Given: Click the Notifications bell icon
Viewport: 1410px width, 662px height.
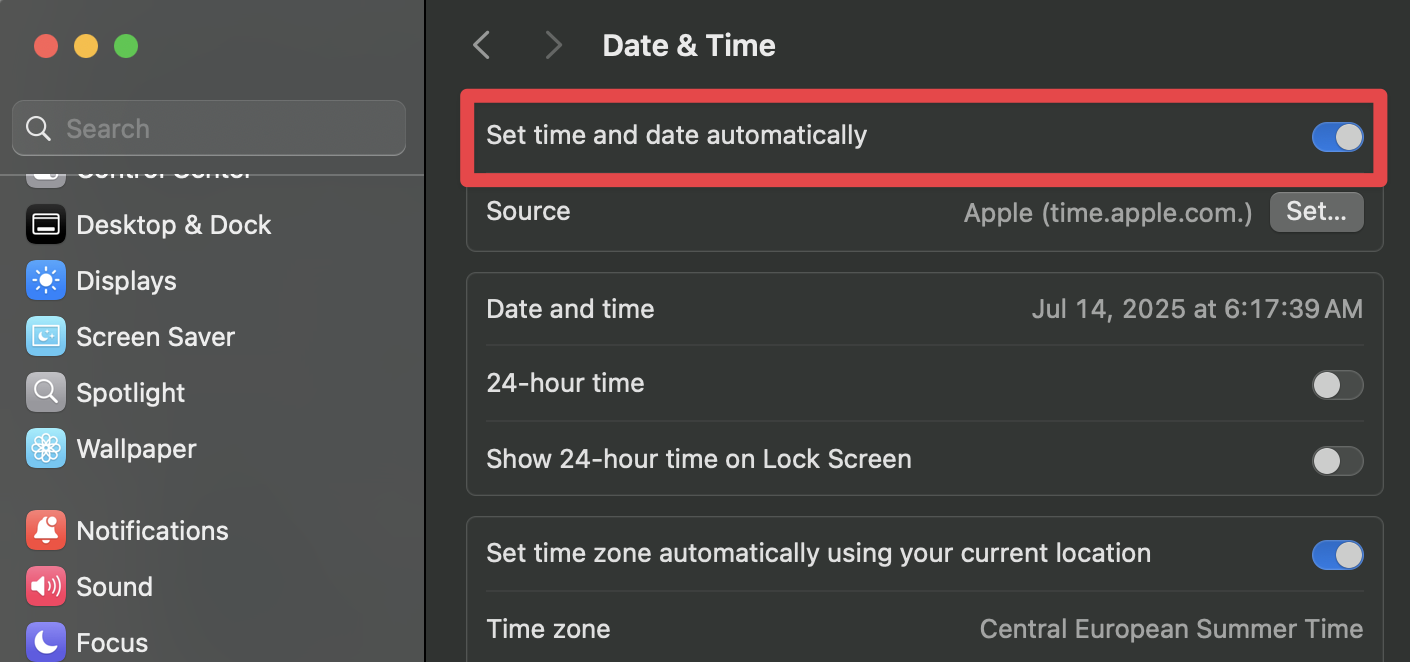Looking at the screenshot, I should click(46, 531).
